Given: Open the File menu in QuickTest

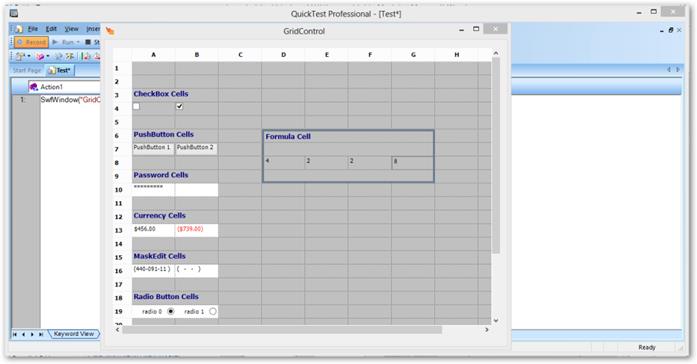Looking at the screenshot, I should (x=33, y=29).
